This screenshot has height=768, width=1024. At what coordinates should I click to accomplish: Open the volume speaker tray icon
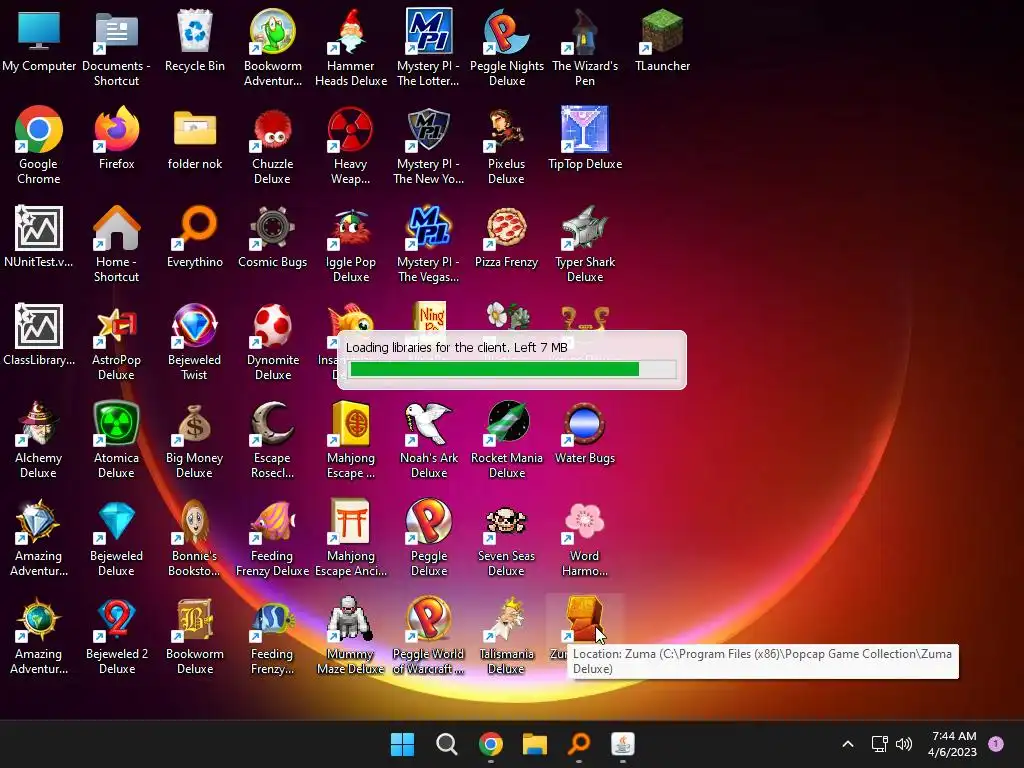coord(904,744)
